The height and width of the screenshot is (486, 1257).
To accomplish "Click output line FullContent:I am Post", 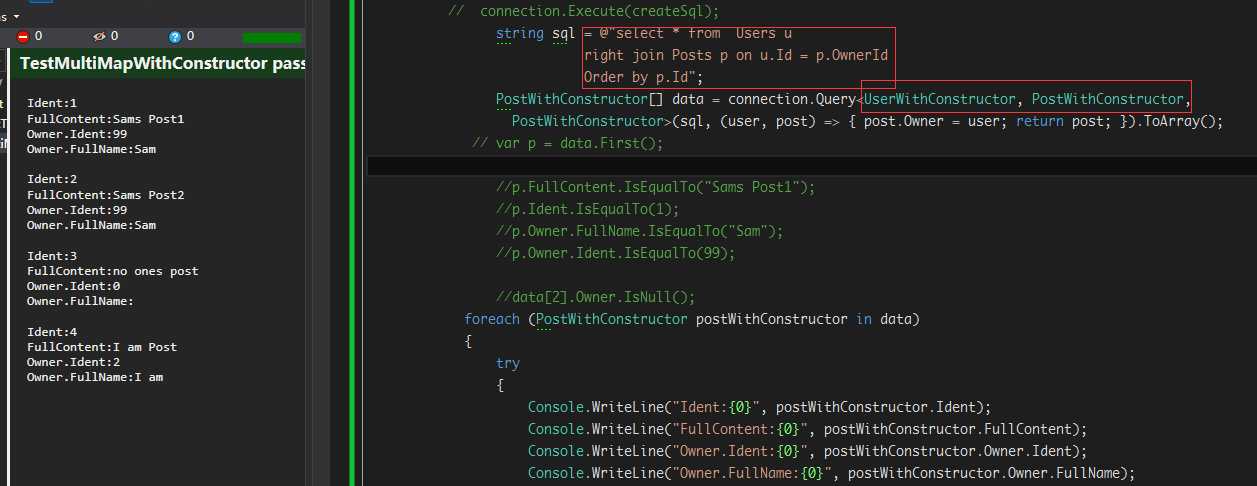I will (102, 347).
